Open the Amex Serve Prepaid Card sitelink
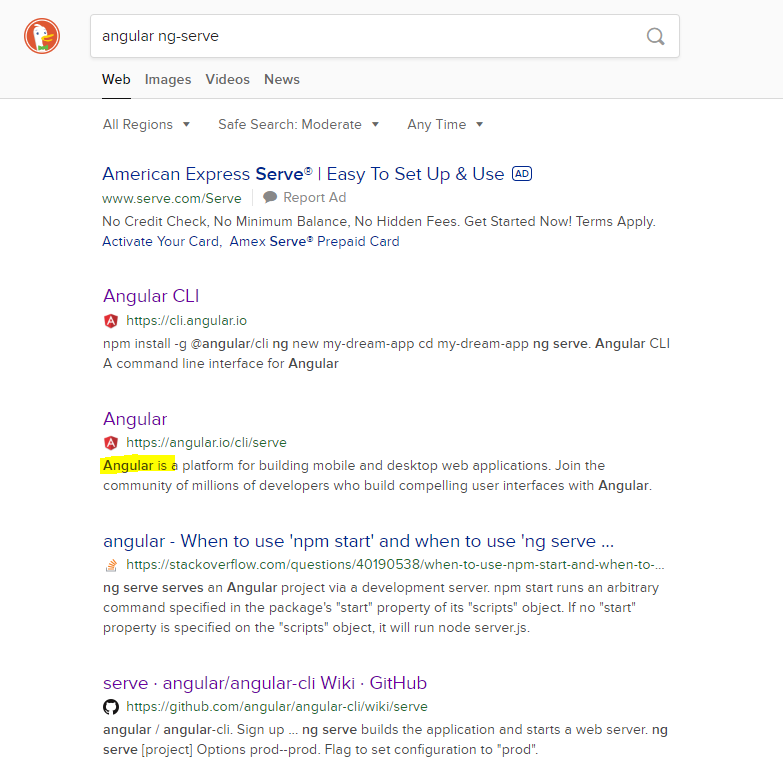Image resolution: width=783 pixels, height=780 pixels. (315, 241)
